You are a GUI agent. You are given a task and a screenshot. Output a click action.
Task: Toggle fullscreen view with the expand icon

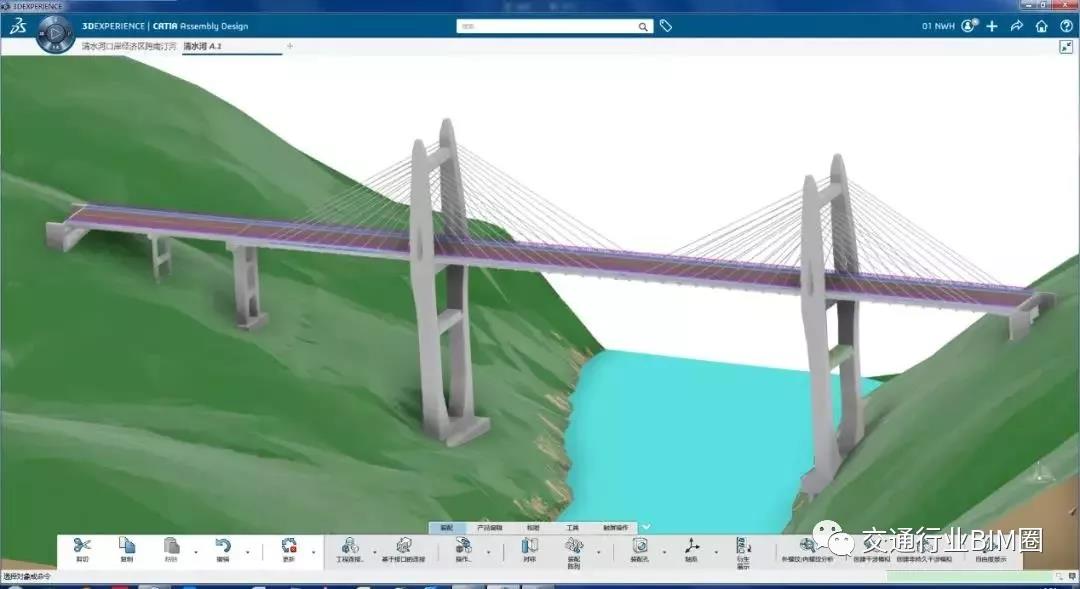click(x=1065, y=47)
